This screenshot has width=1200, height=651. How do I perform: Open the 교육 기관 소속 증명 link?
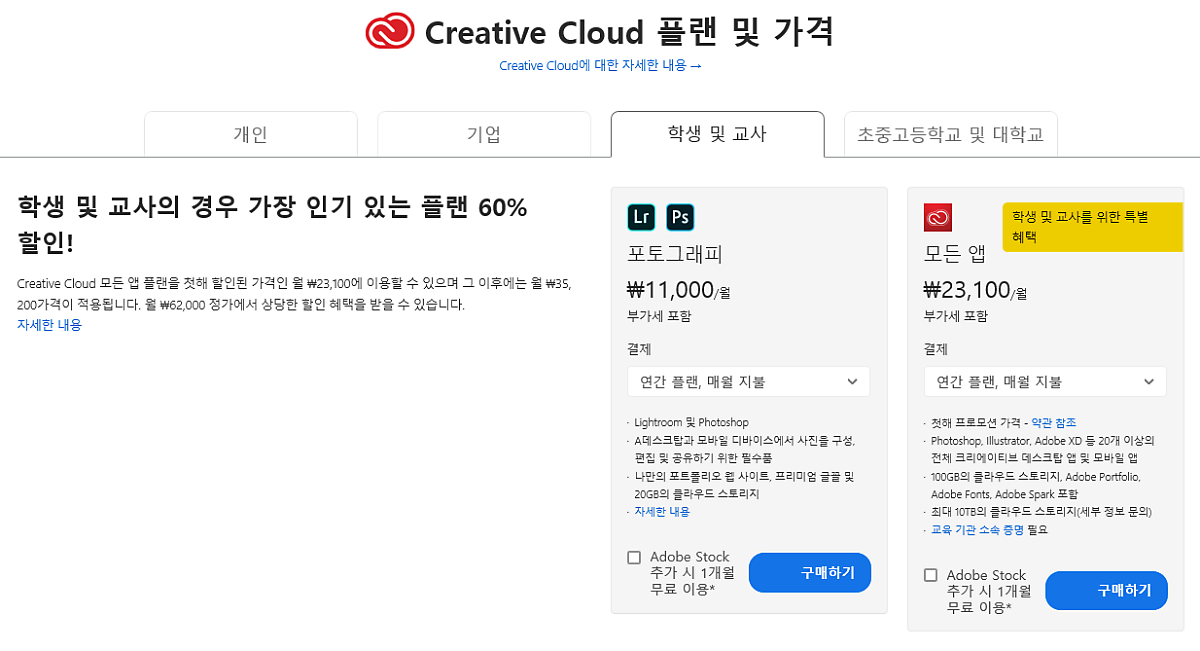click(977, 530)
